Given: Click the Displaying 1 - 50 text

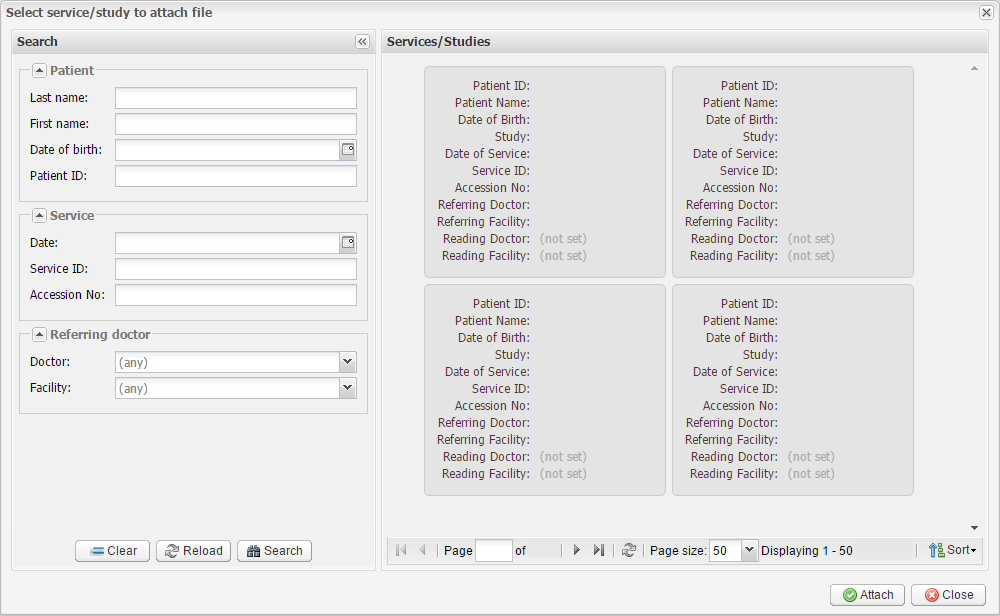Looking at the screenshot, I should [x=807, y=550].
